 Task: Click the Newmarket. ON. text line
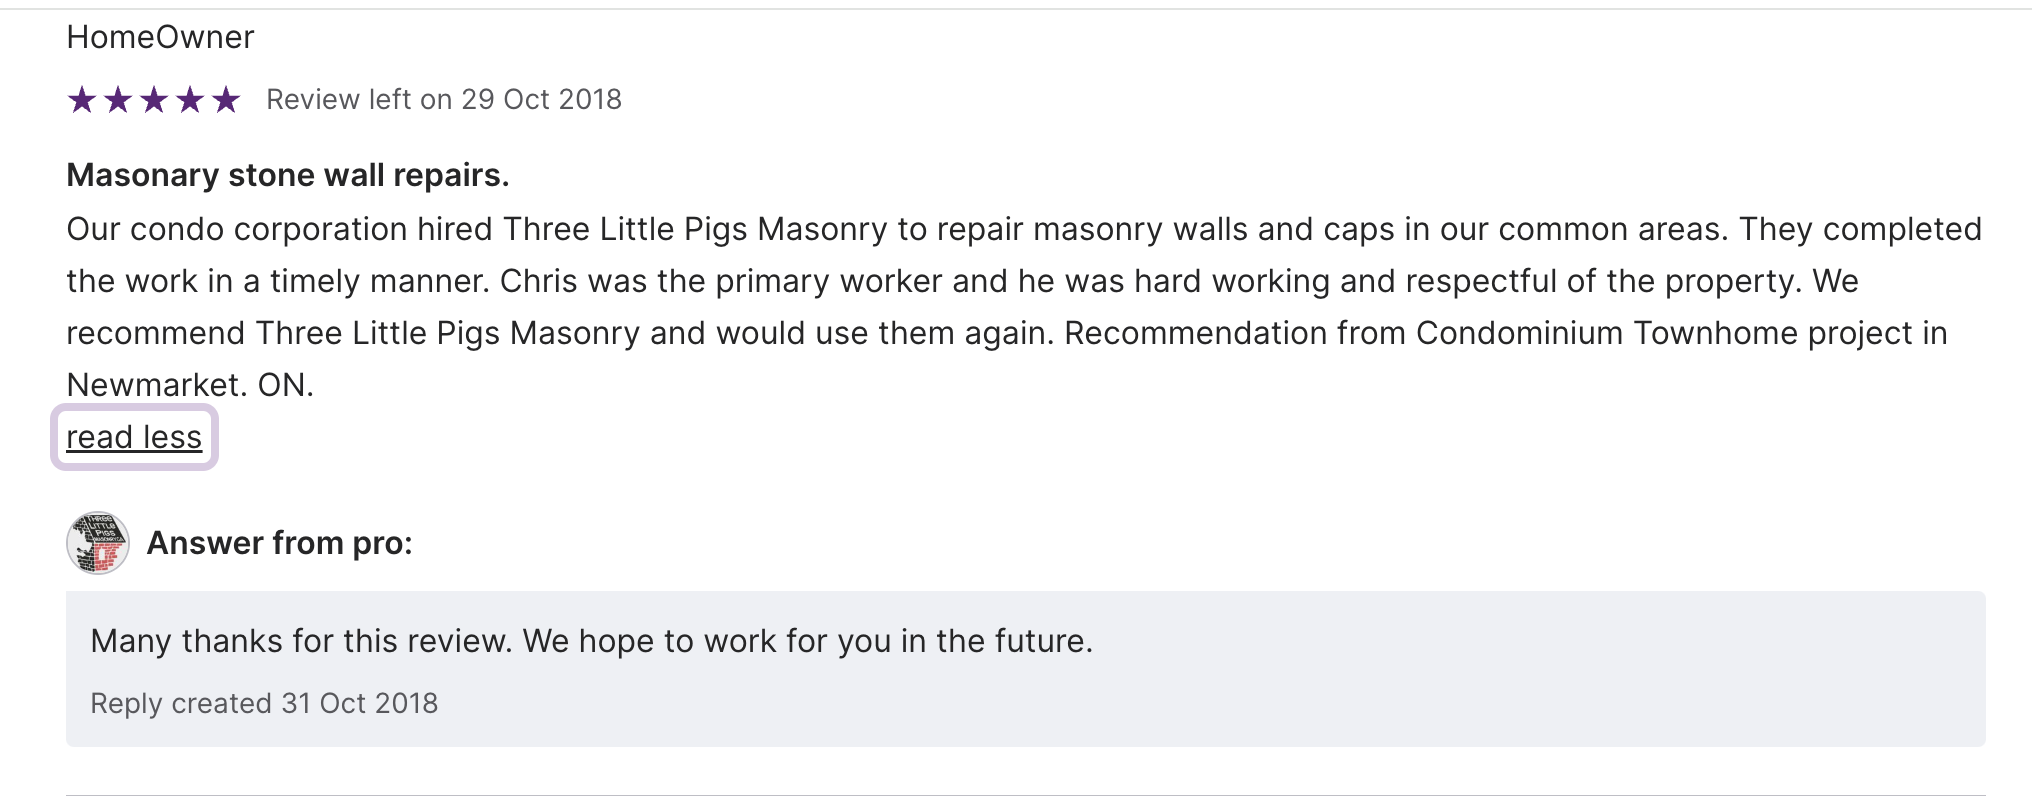tap(190, 385)
